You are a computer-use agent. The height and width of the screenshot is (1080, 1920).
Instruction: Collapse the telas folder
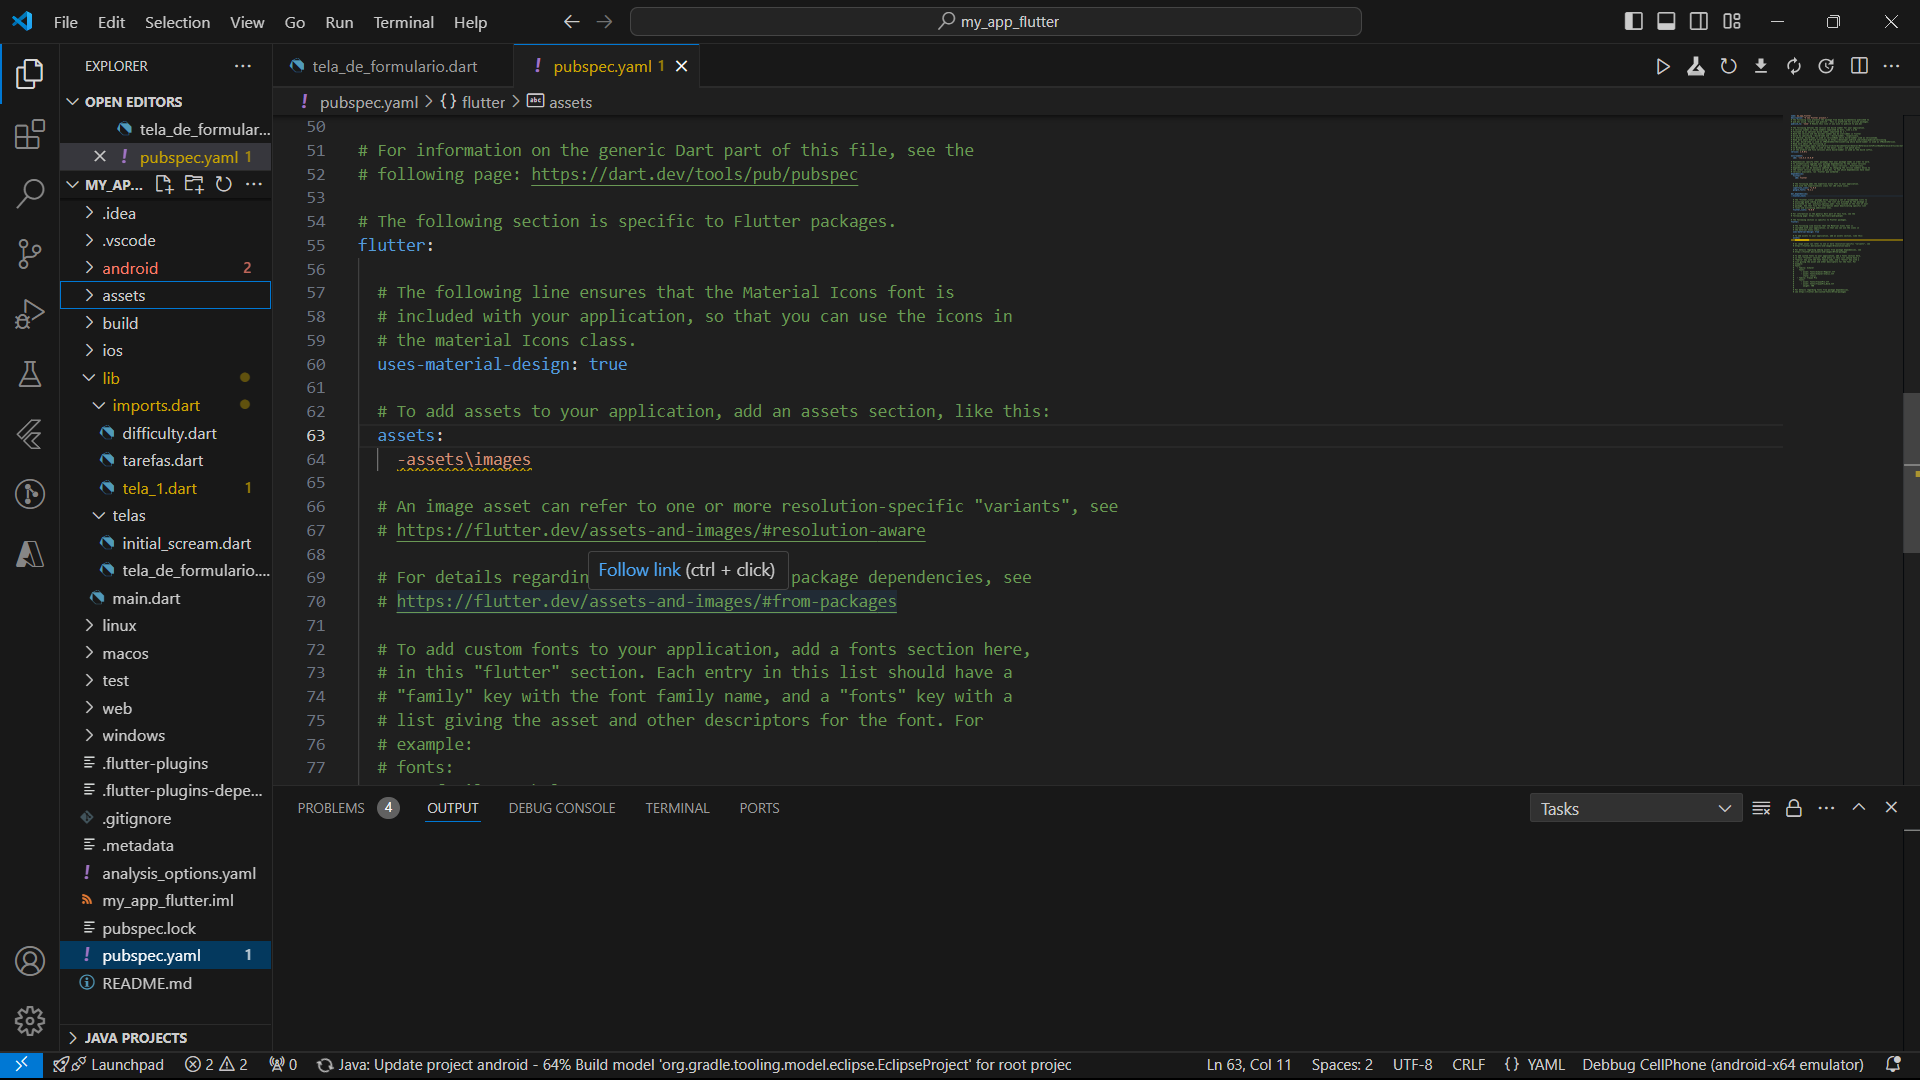coord(166,516)
